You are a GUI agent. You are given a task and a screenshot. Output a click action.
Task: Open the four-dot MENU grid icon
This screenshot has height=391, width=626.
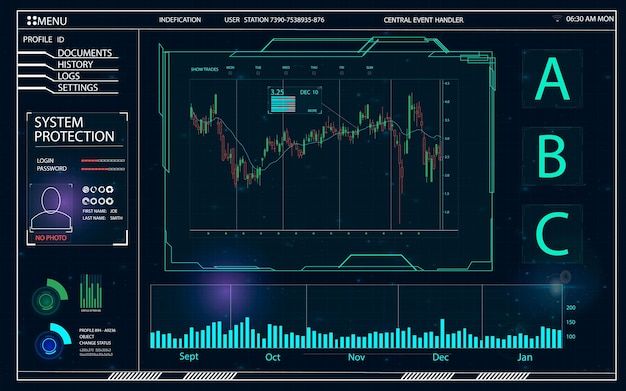(x=32, y=21)
